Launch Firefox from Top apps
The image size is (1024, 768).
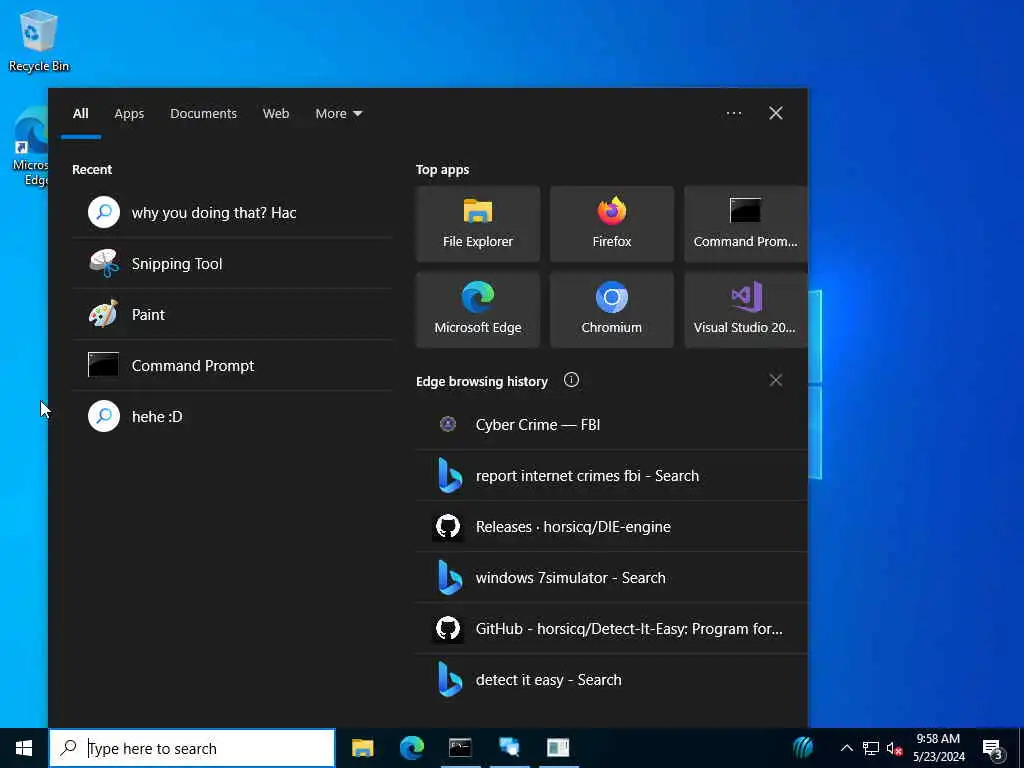click(611, 224)
